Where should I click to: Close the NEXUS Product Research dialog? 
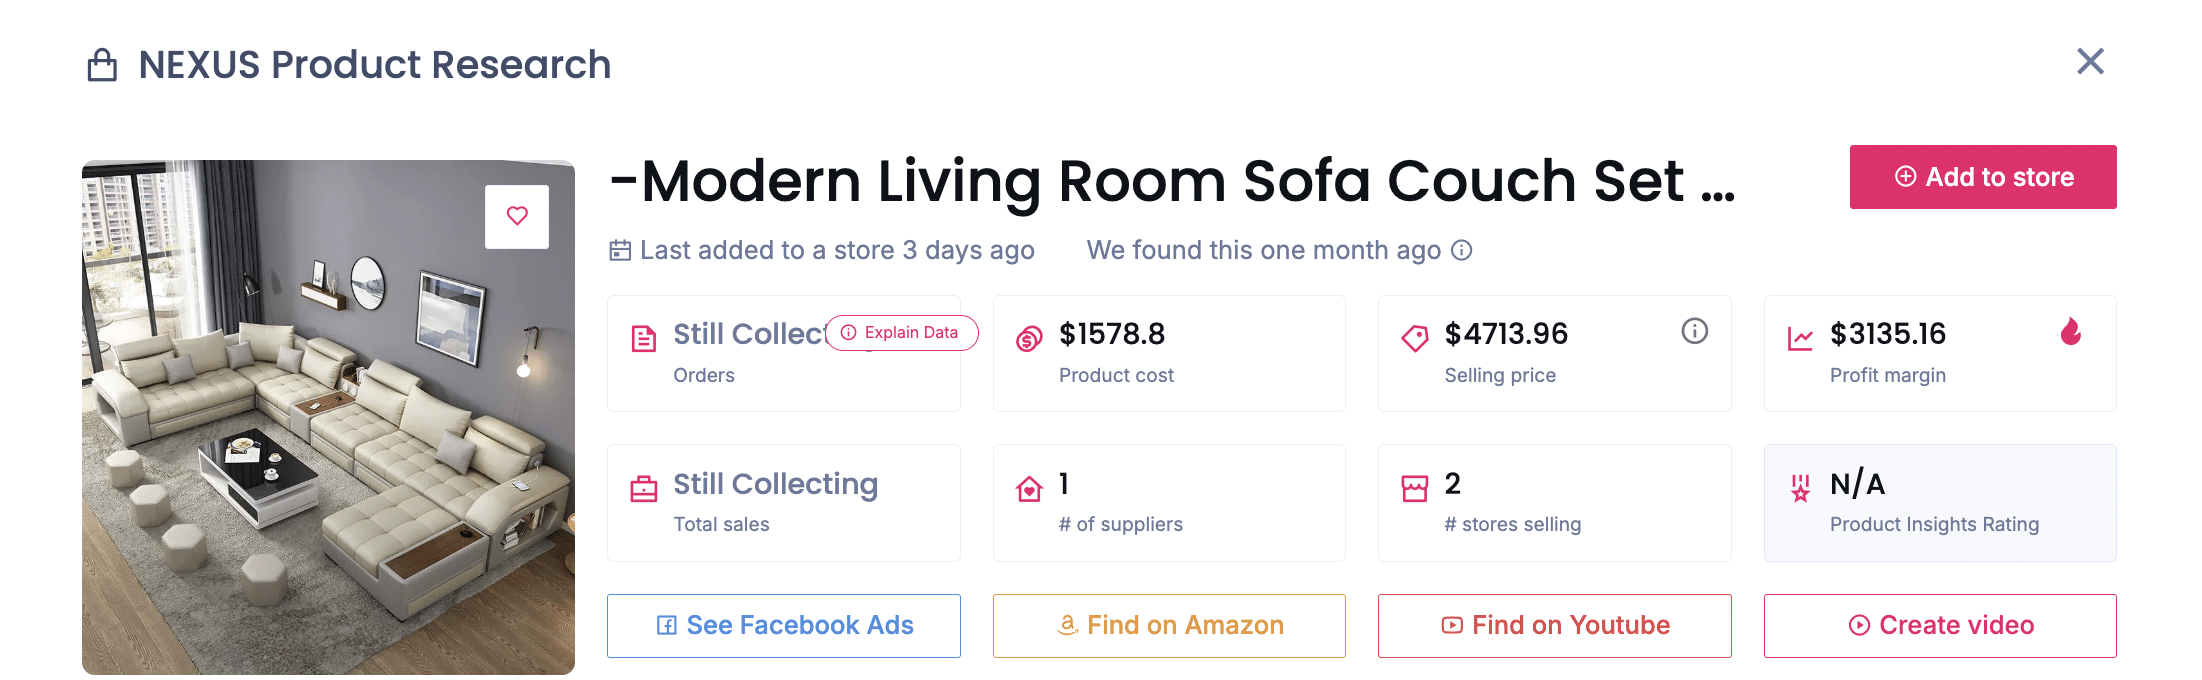[x=2090, y=62]
